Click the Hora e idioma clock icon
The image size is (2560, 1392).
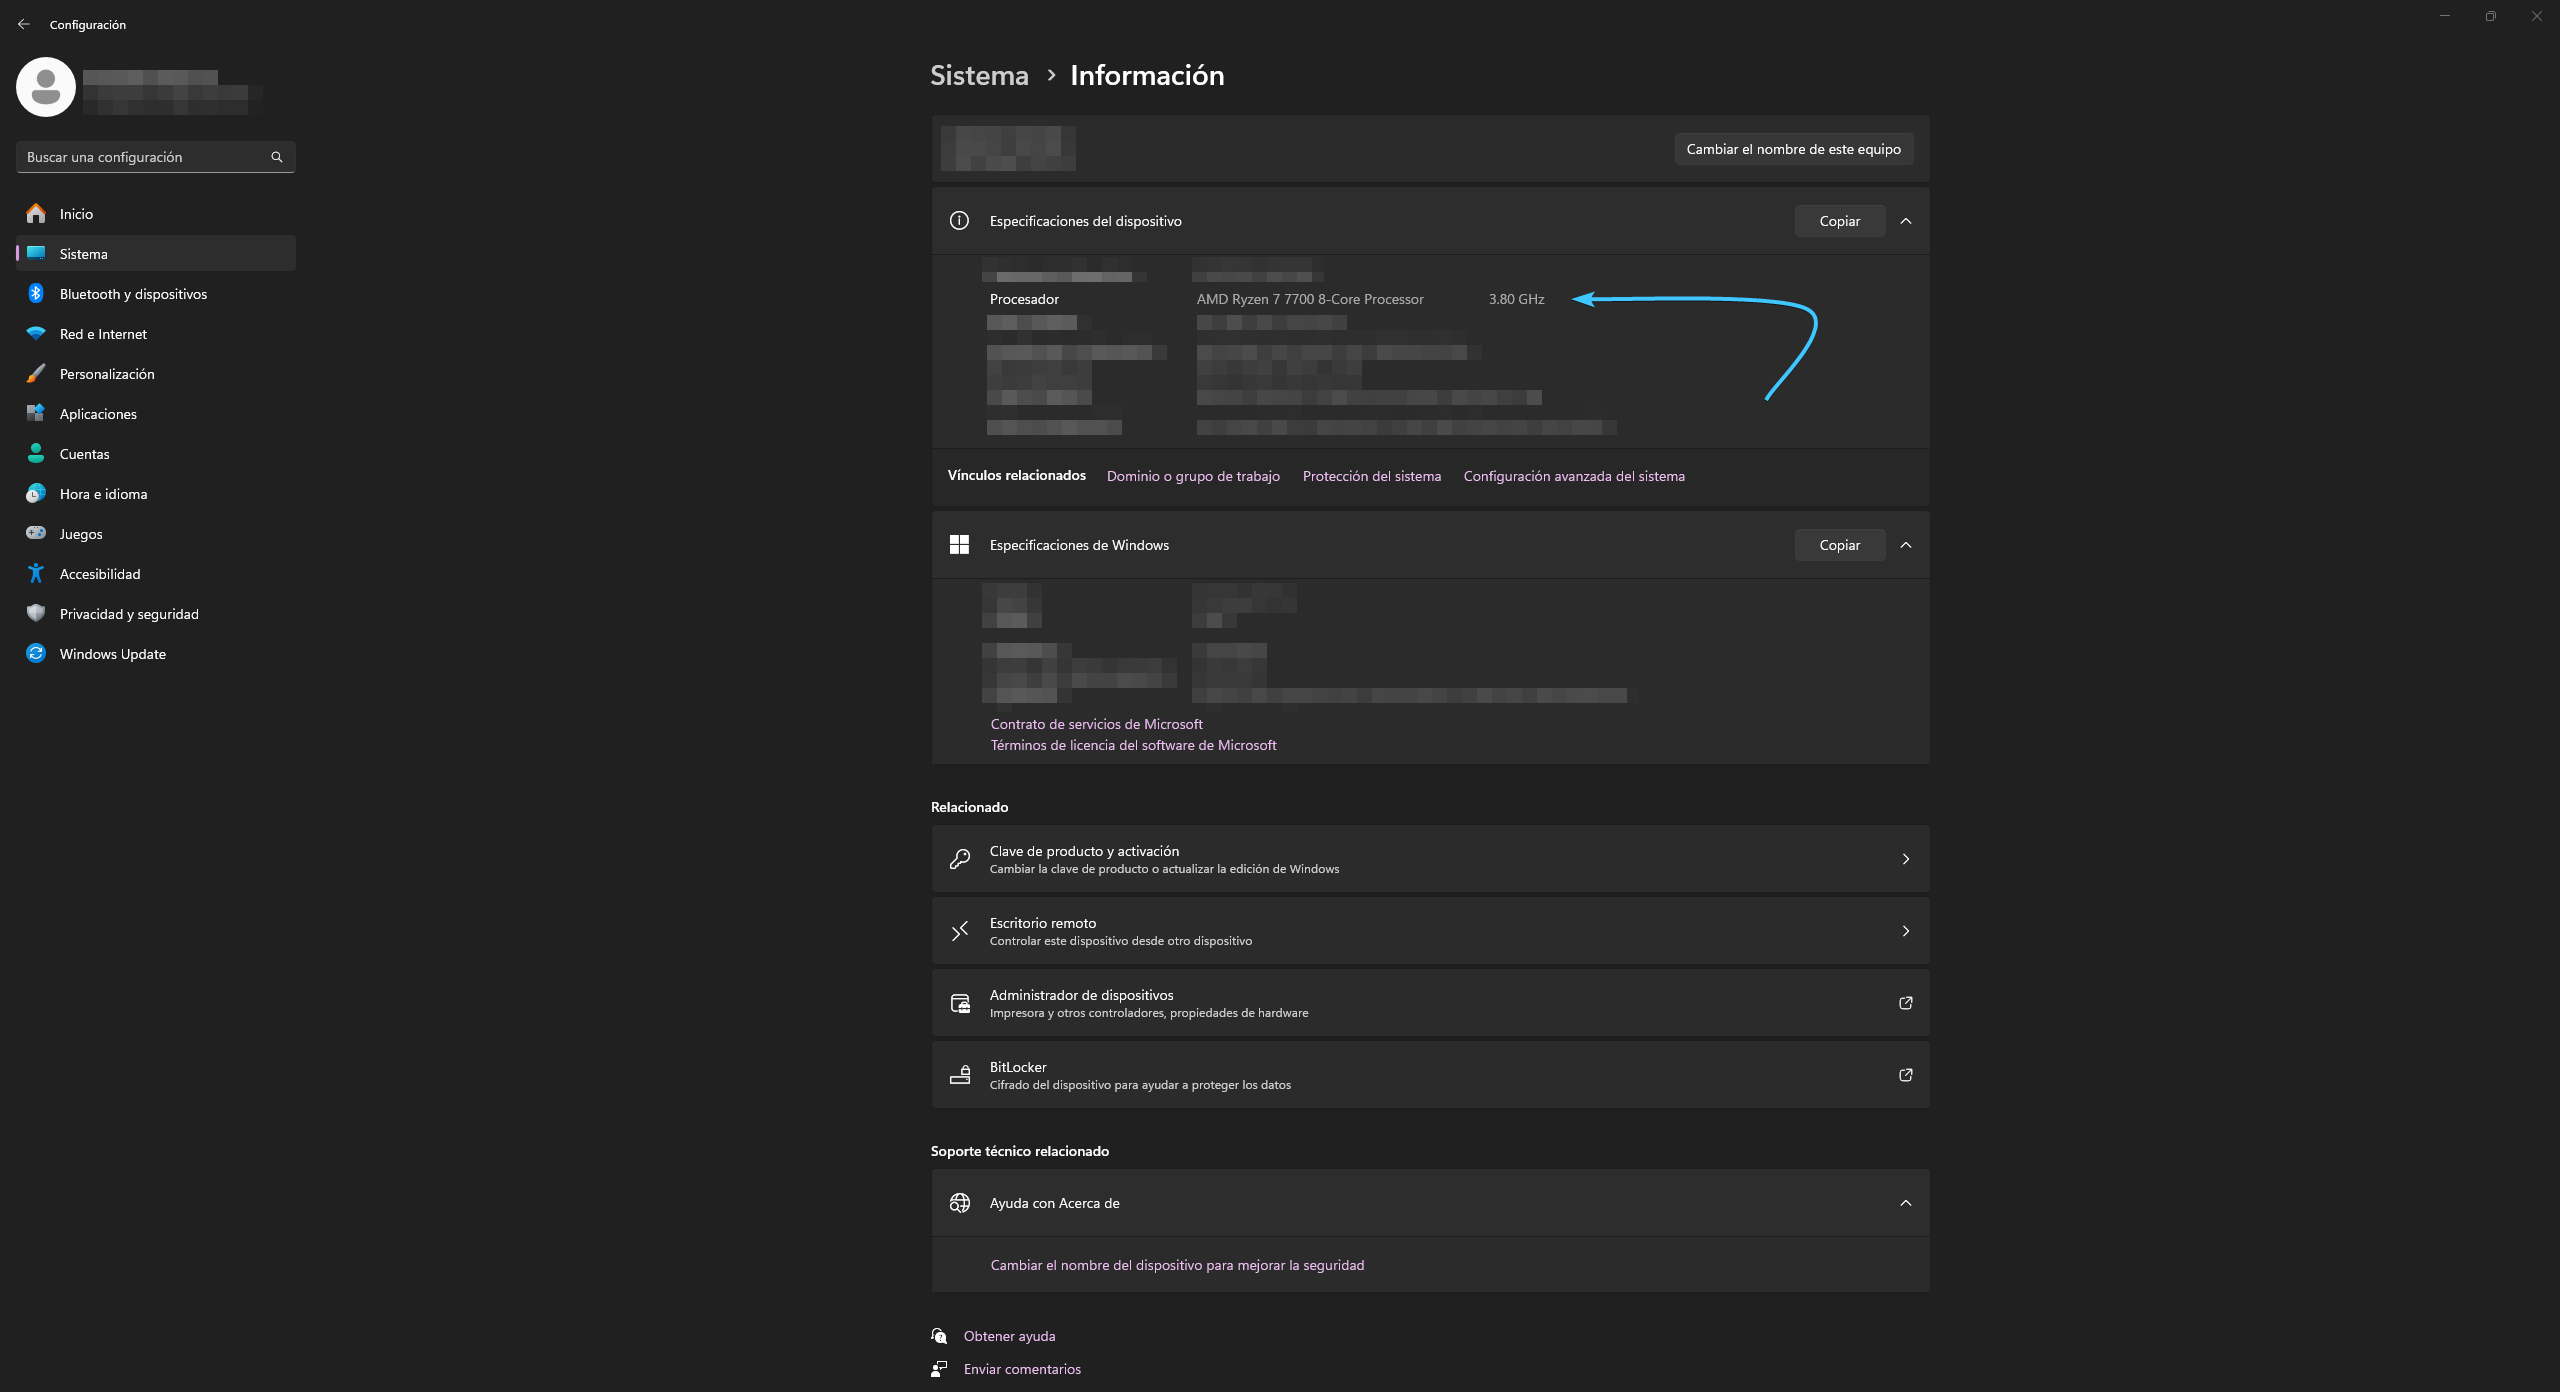pos(36,494)
